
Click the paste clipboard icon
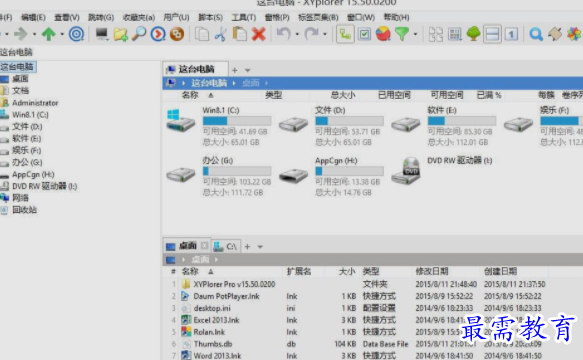240,34
